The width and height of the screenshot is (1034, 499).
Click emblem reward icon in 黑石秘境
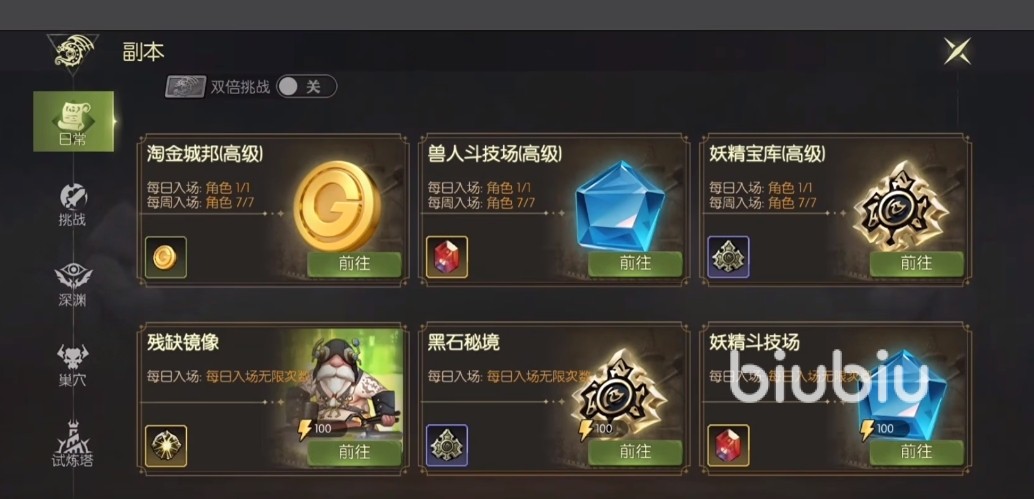pyautogui.click(x=447, y=446)
